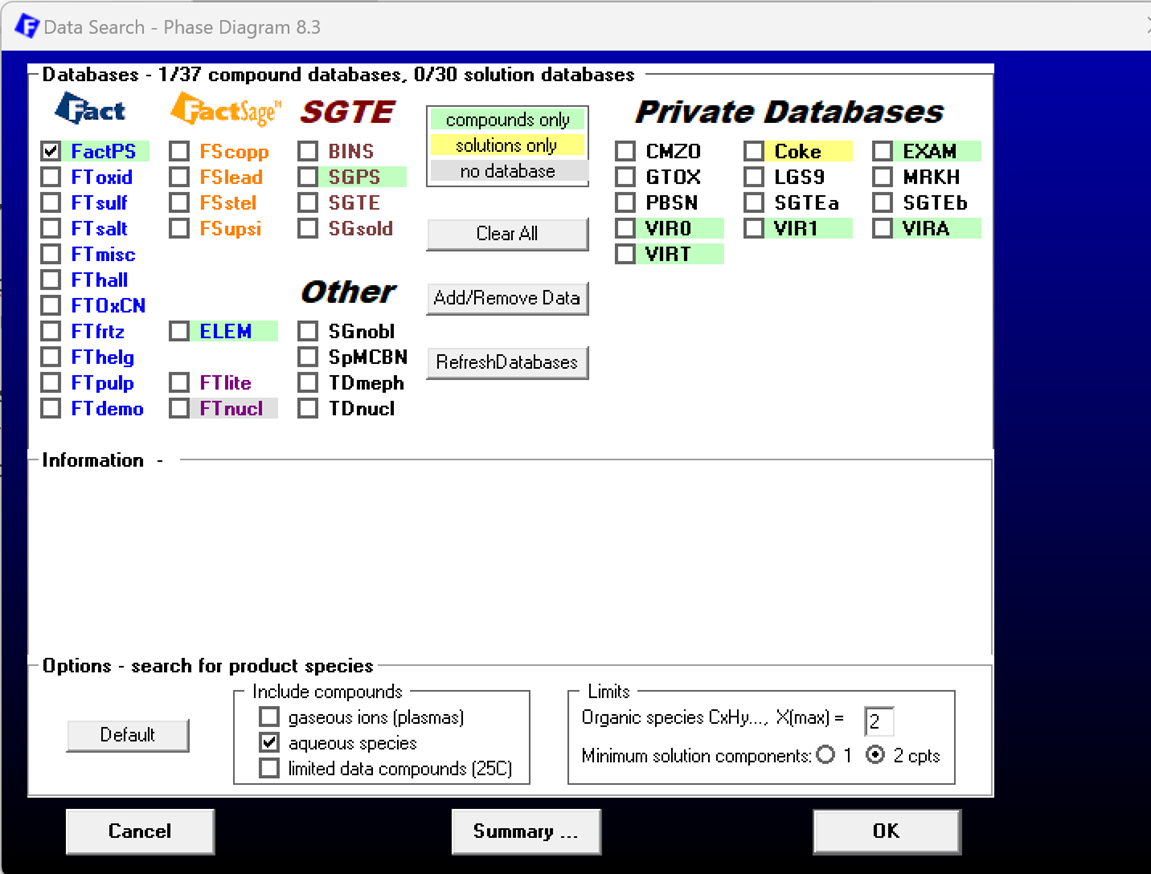This screenshot has width=1151, height=874.
Task: Tick the ELEM database checkbox
Action: point(179,332)
